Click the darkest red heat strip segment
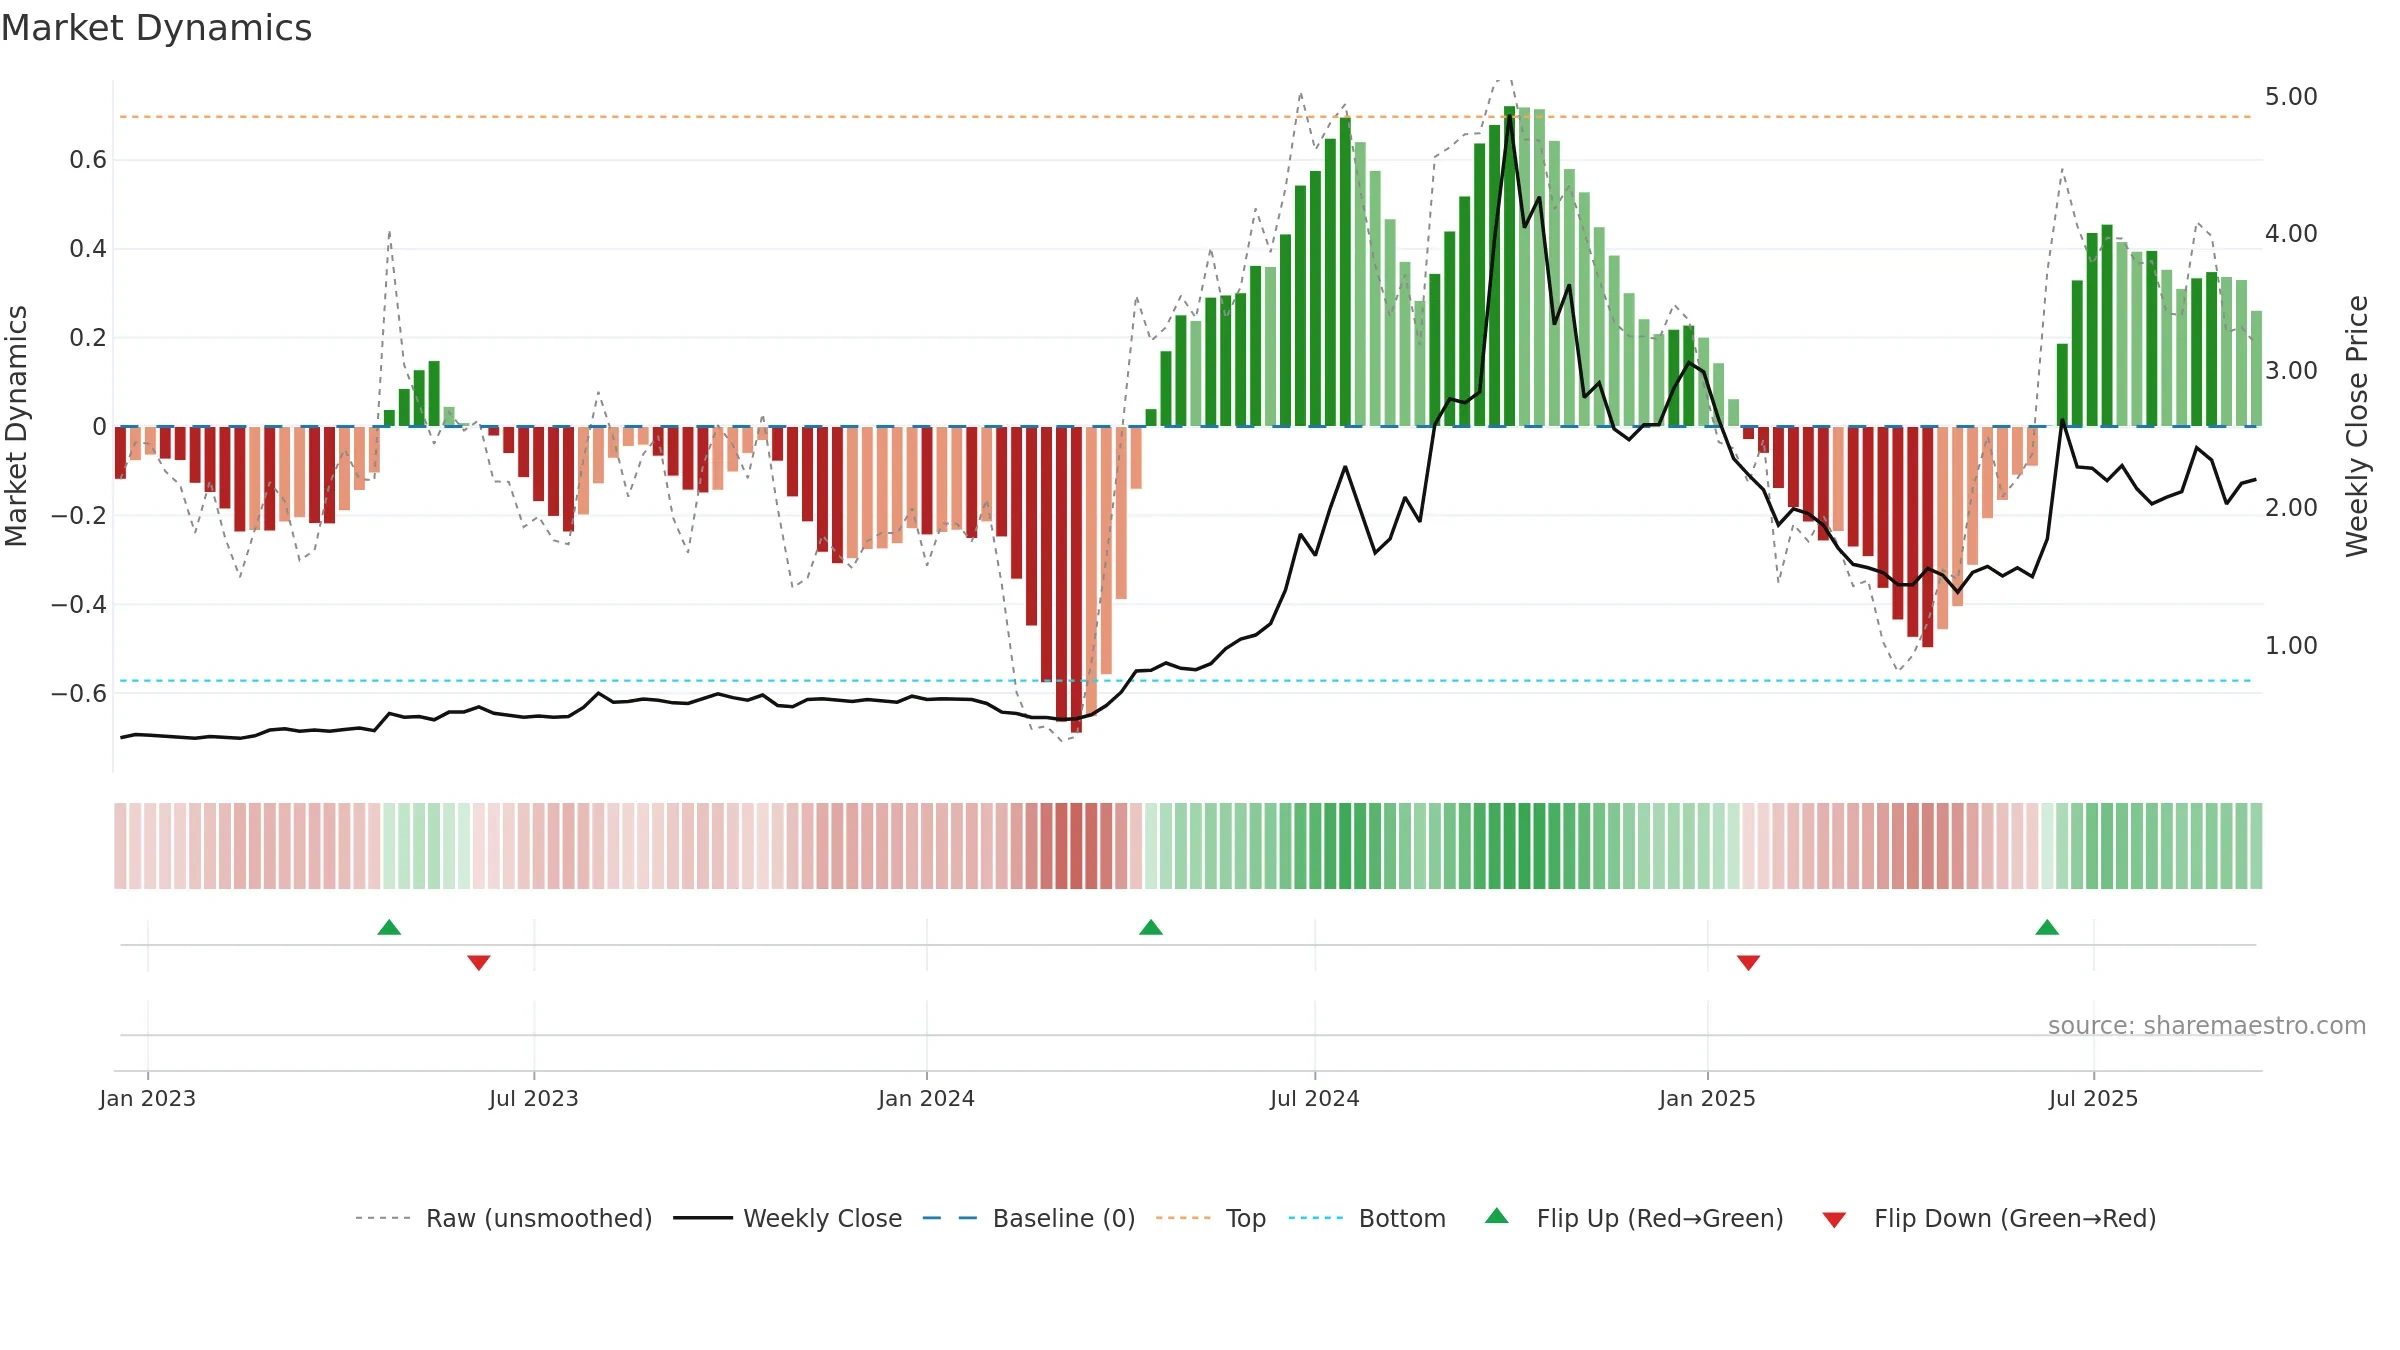The width and height of the screenshot is (2400, 1350). (x=1076, y=846)
